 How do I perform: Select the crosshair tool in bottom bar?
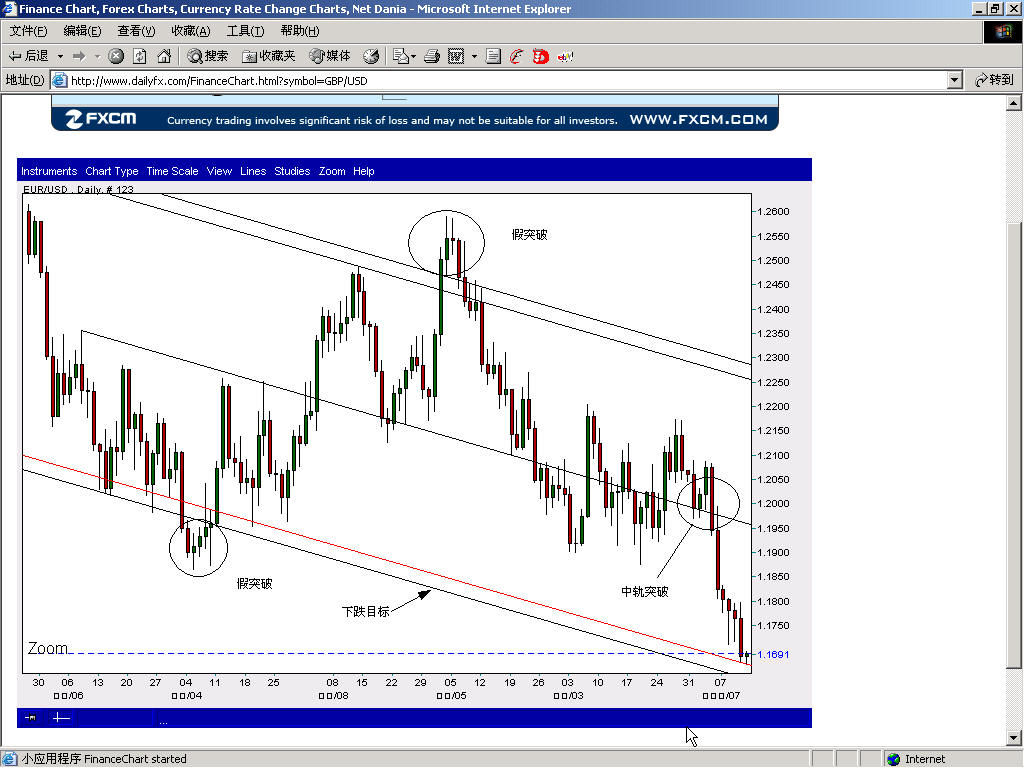[61, 718]
